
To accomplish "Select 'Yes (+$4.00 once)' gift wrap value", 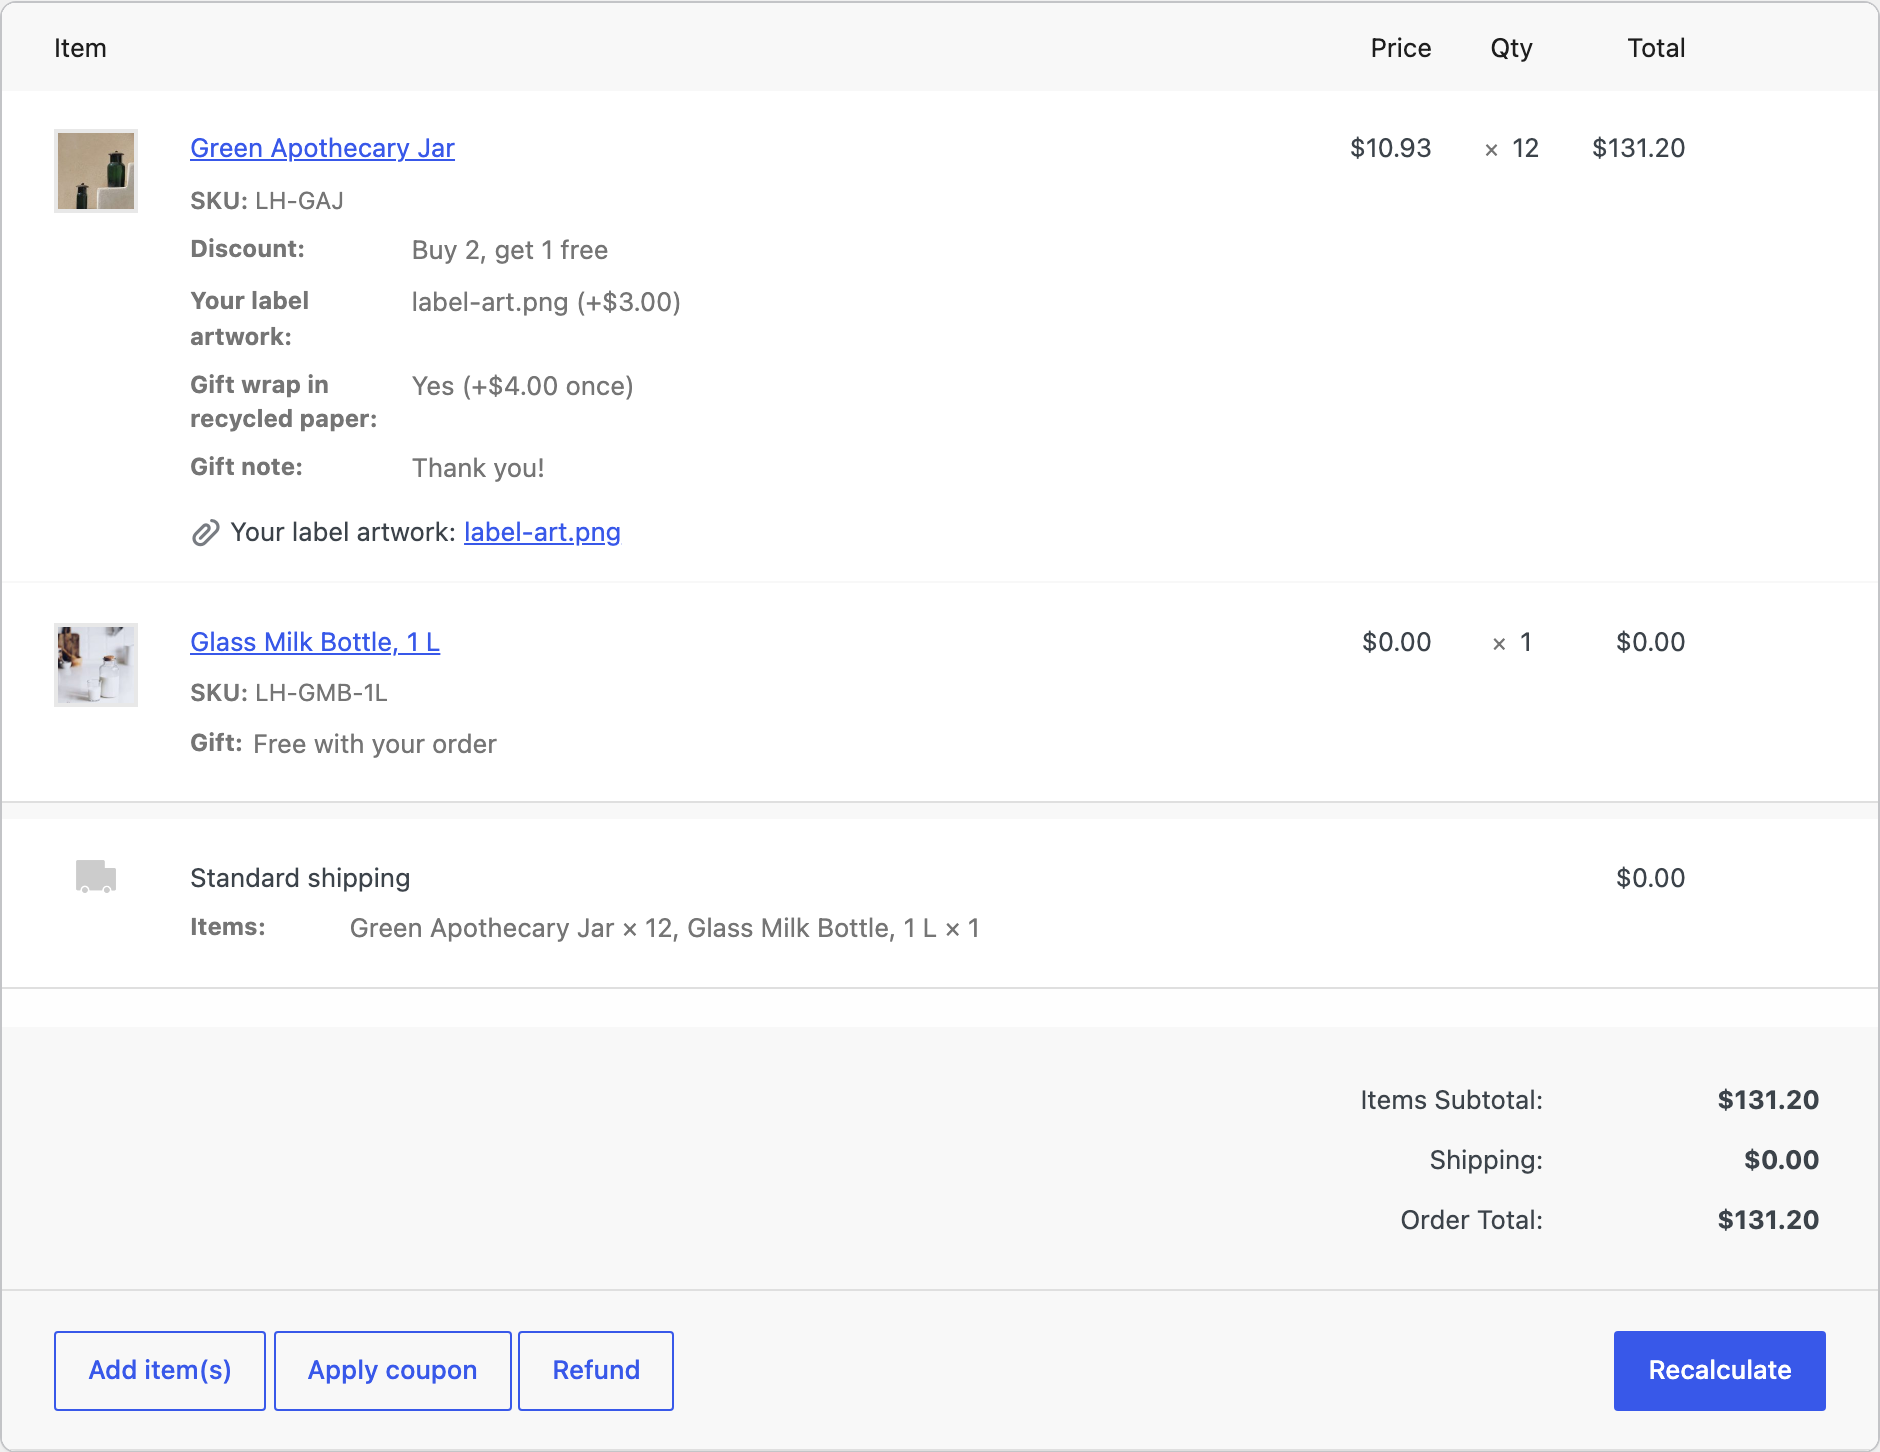I will point(523,386).
